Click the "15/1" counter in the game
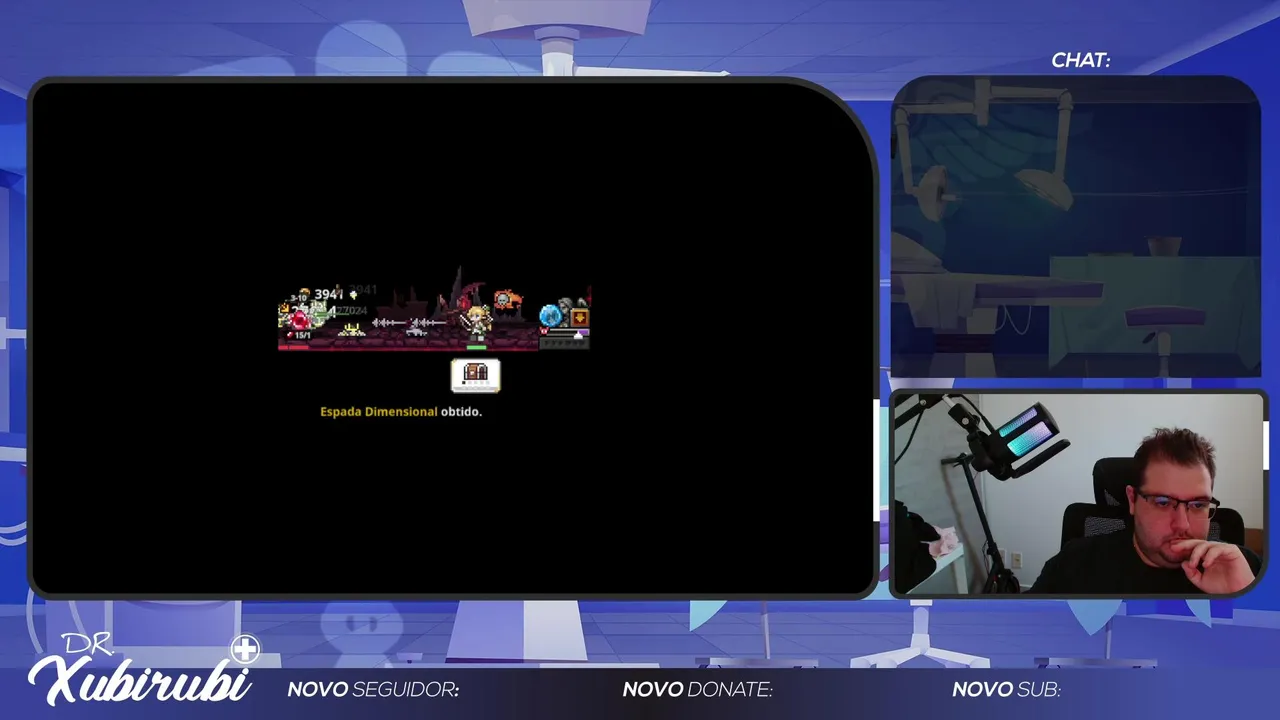Viewport: 1280px width, 720px height. (301, 336)
